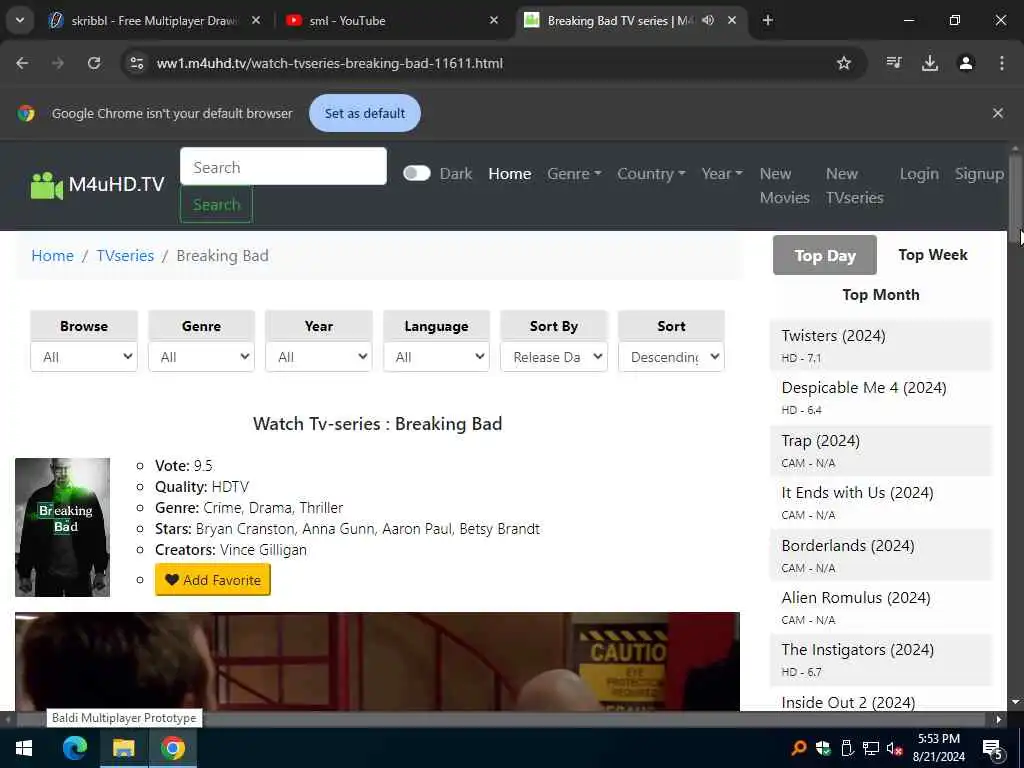1024x768 pixels.
Task: Open Despicable Me 4 (2024) listing
Action: coord(864,387)
